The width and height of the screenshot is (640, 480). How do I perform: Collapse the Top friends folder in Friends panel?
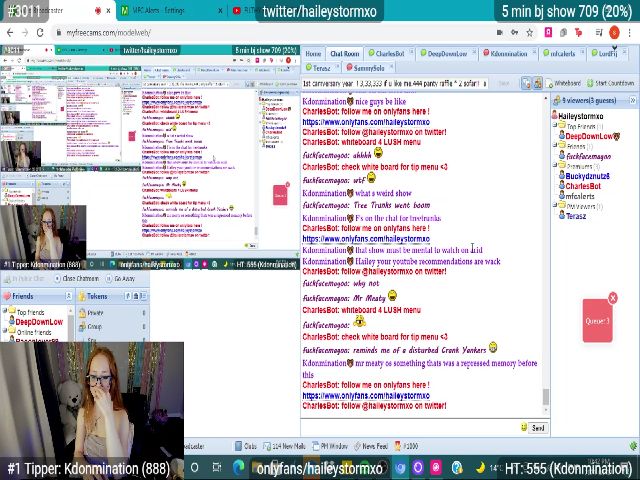tap(5, 311)
